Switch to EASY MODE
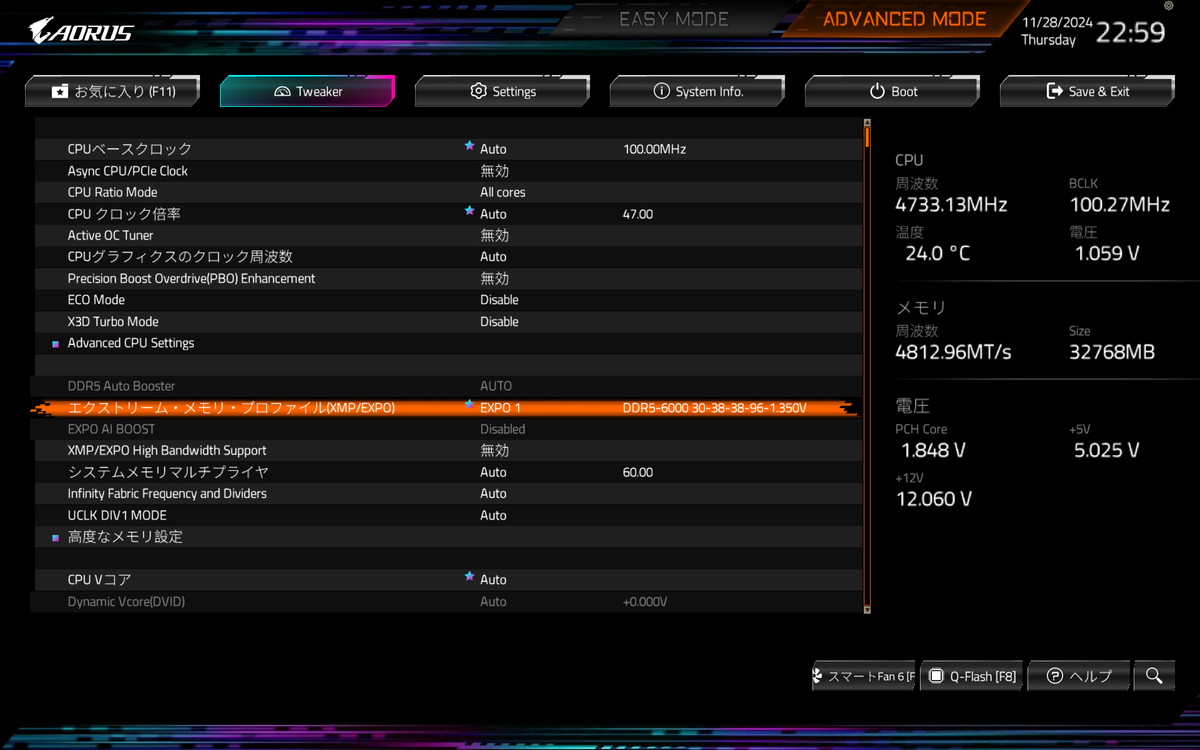1200x750 pixels. click(674, 19)
